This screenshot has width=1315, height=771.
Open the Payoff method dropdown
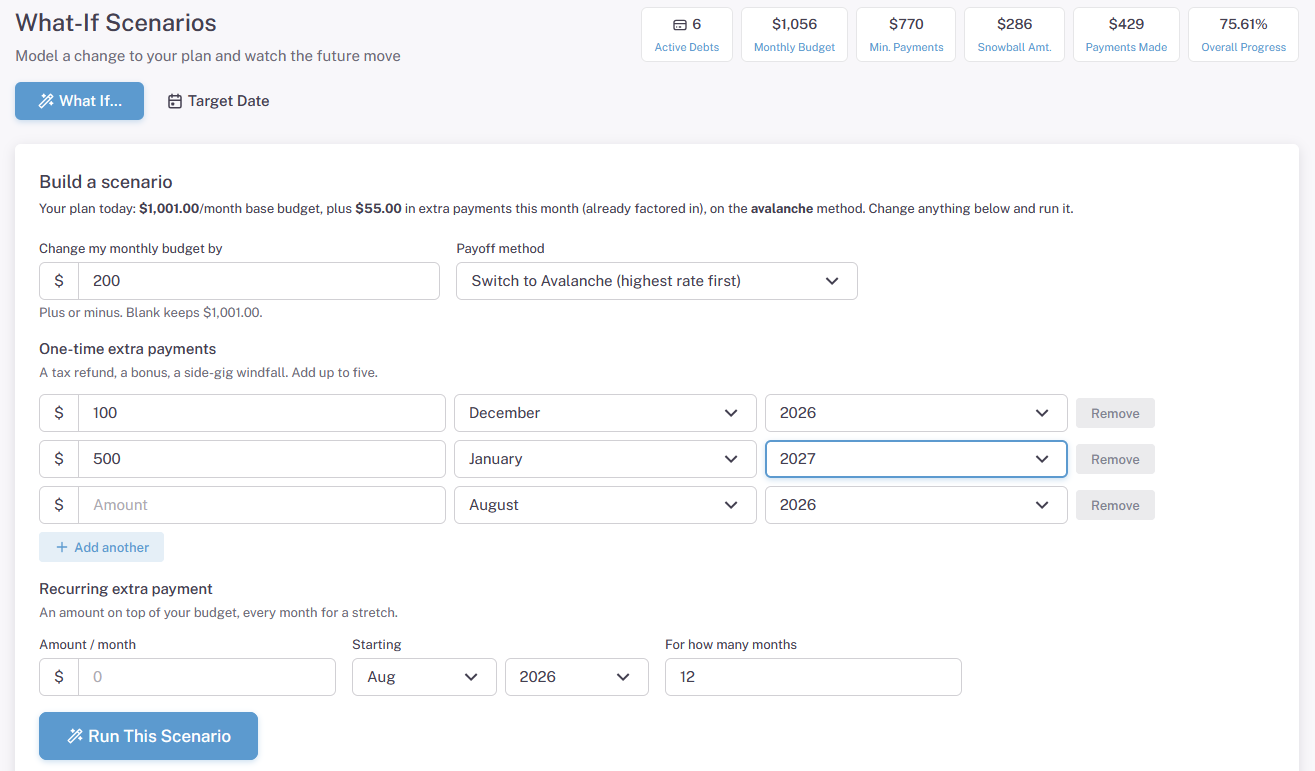[x=657, y=281]
